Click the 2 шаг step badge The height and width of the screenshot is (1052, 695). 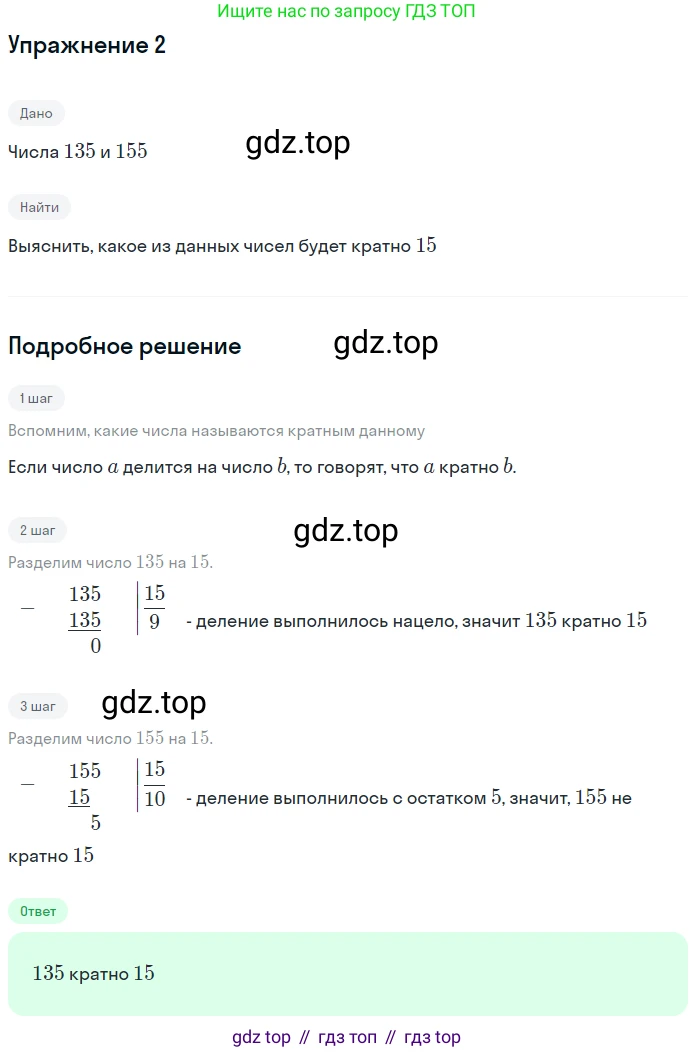(x=38, y=530)
